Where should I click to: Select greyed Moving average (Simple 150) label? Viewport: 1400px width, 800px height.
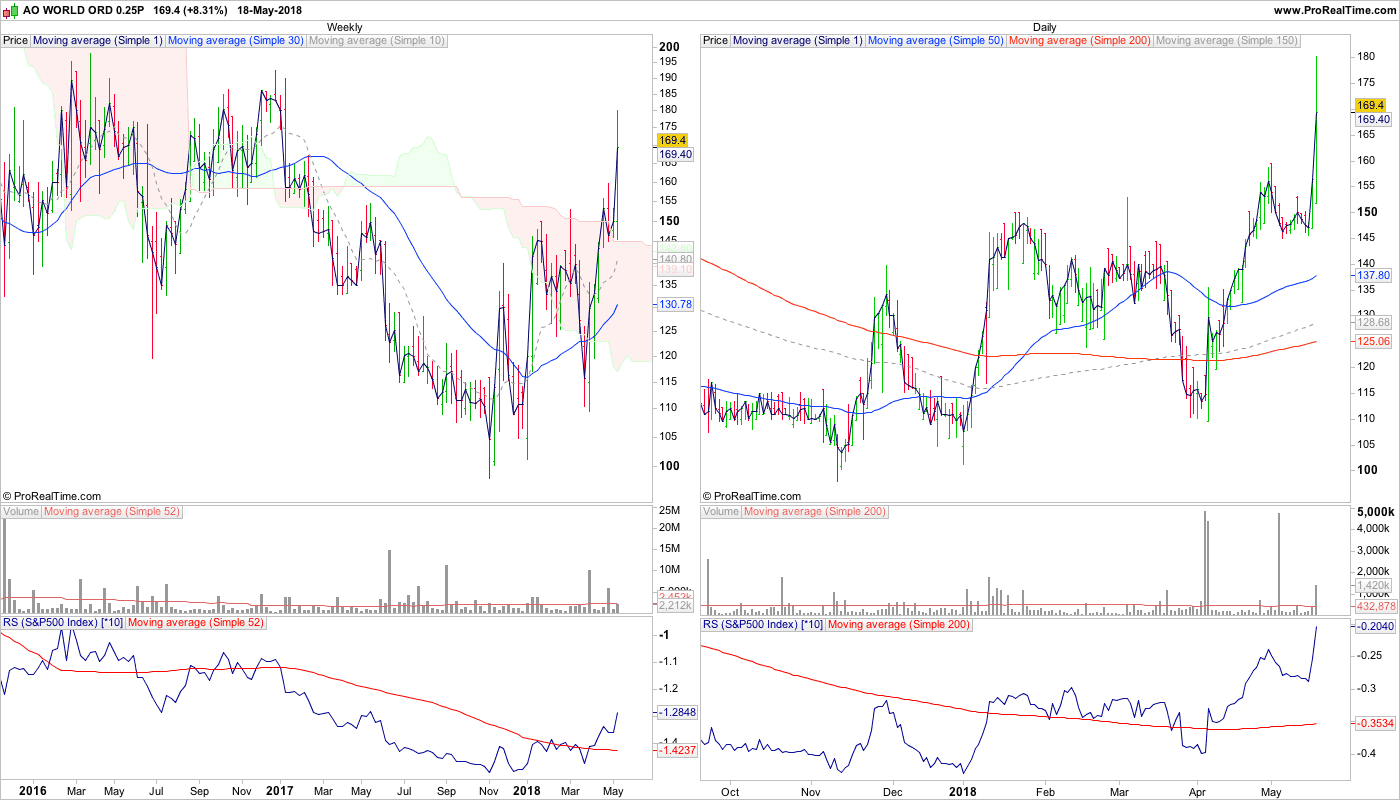(1226, 41)
